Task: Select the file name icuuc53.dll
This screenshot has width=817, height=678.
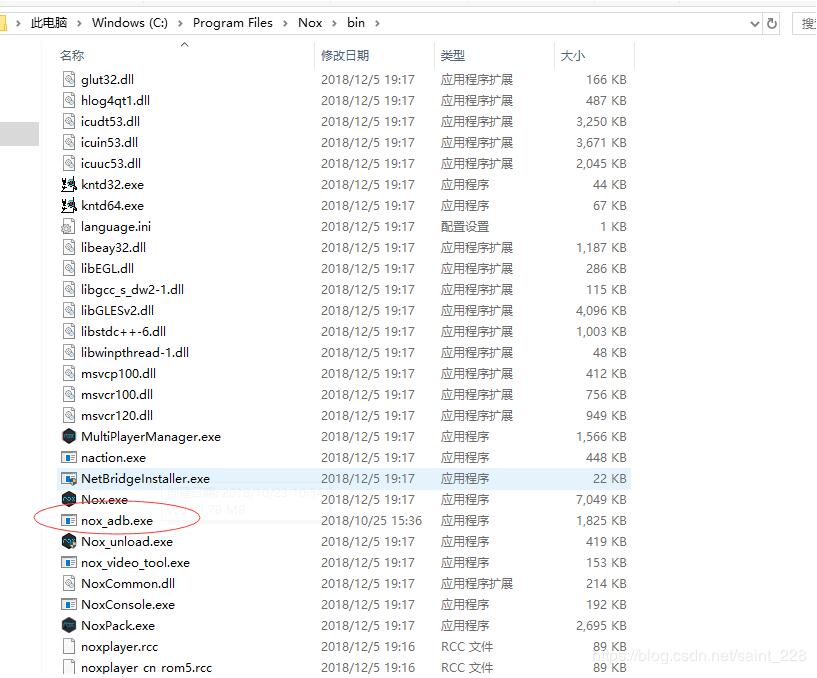Action: [111, 164]
